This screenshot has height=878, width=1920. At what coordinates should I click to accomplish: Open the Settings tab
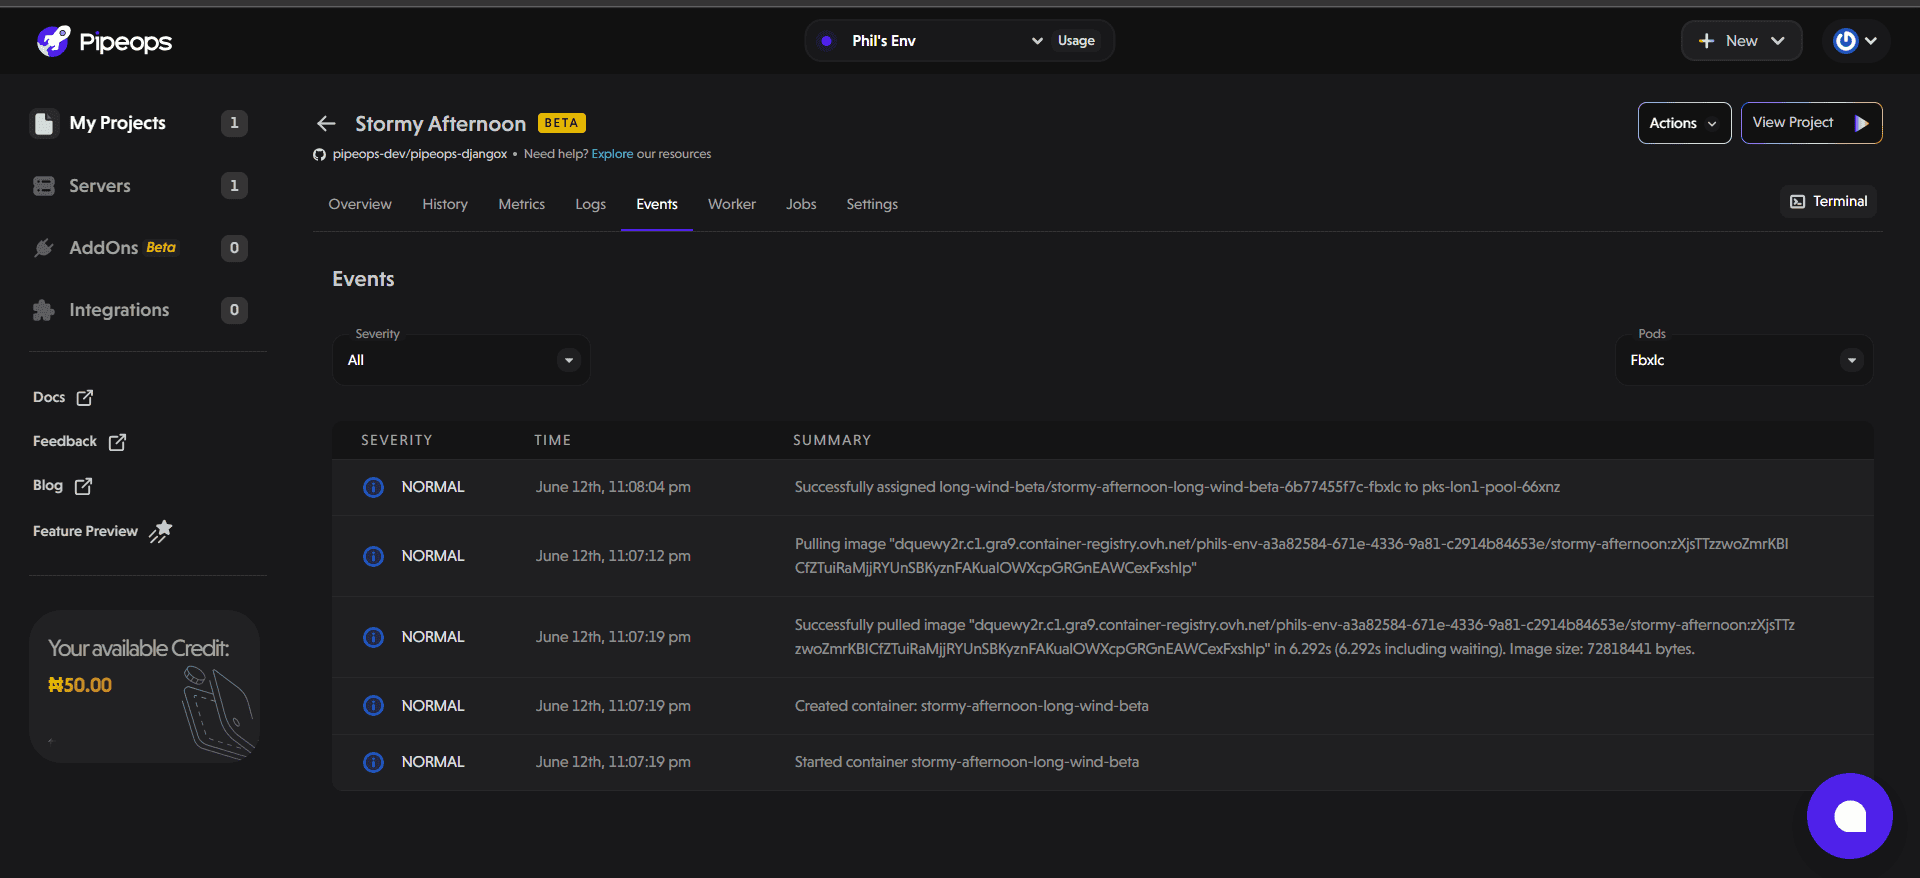(872, 204)
